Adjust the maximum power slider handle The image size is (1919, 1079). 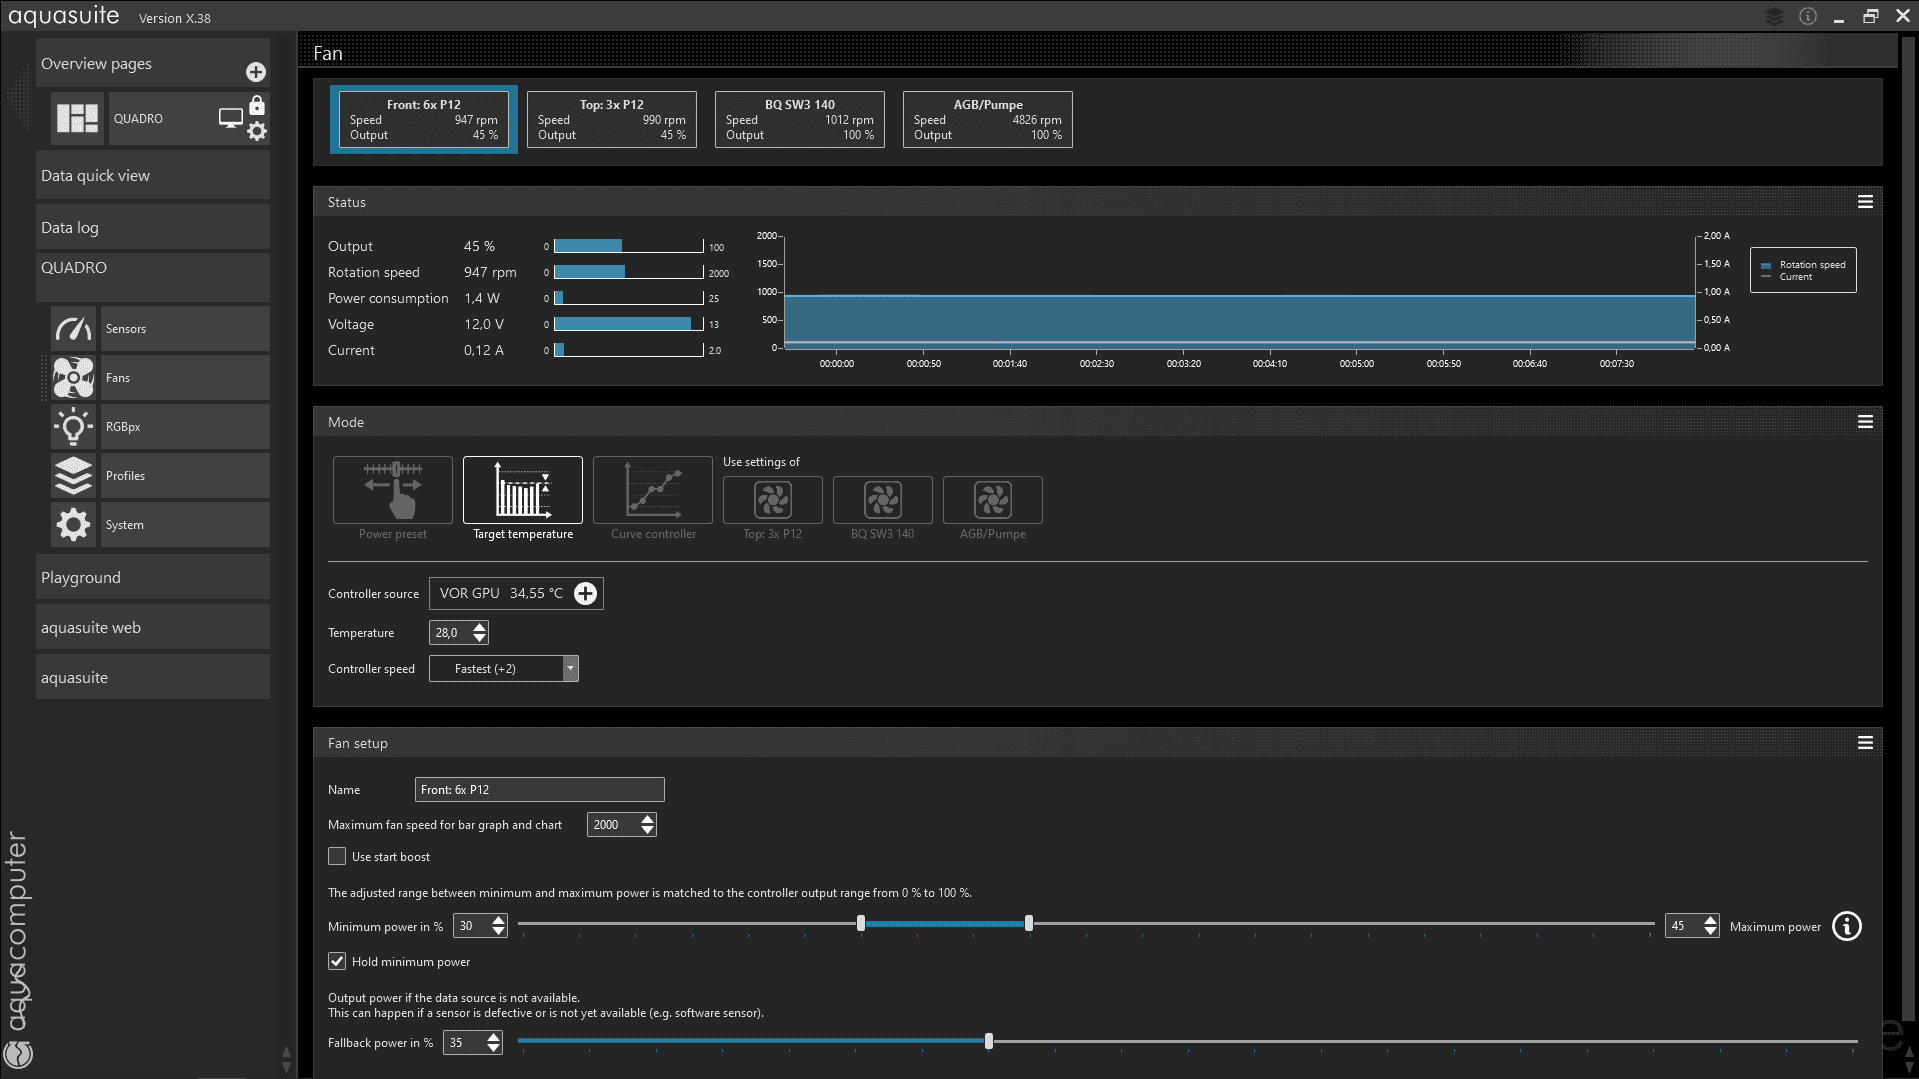click(x=1029, y=924)
